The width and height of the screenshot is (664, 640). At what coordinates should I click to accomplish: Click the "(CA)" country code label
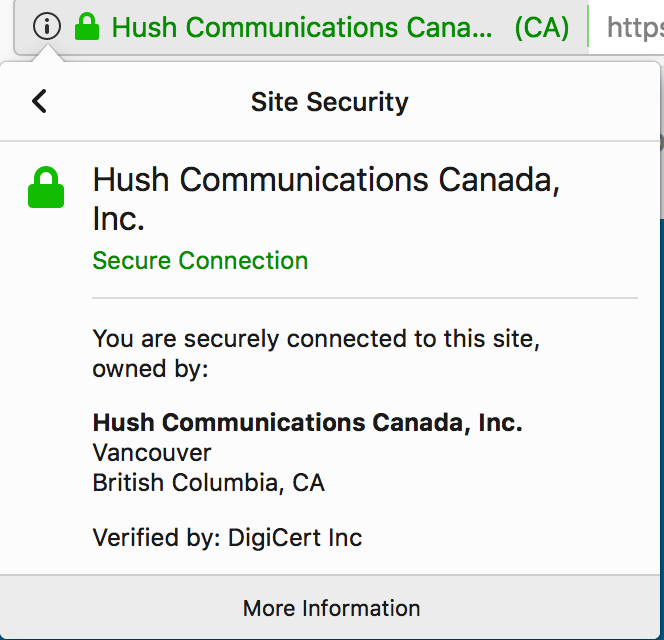click(542, 27)
